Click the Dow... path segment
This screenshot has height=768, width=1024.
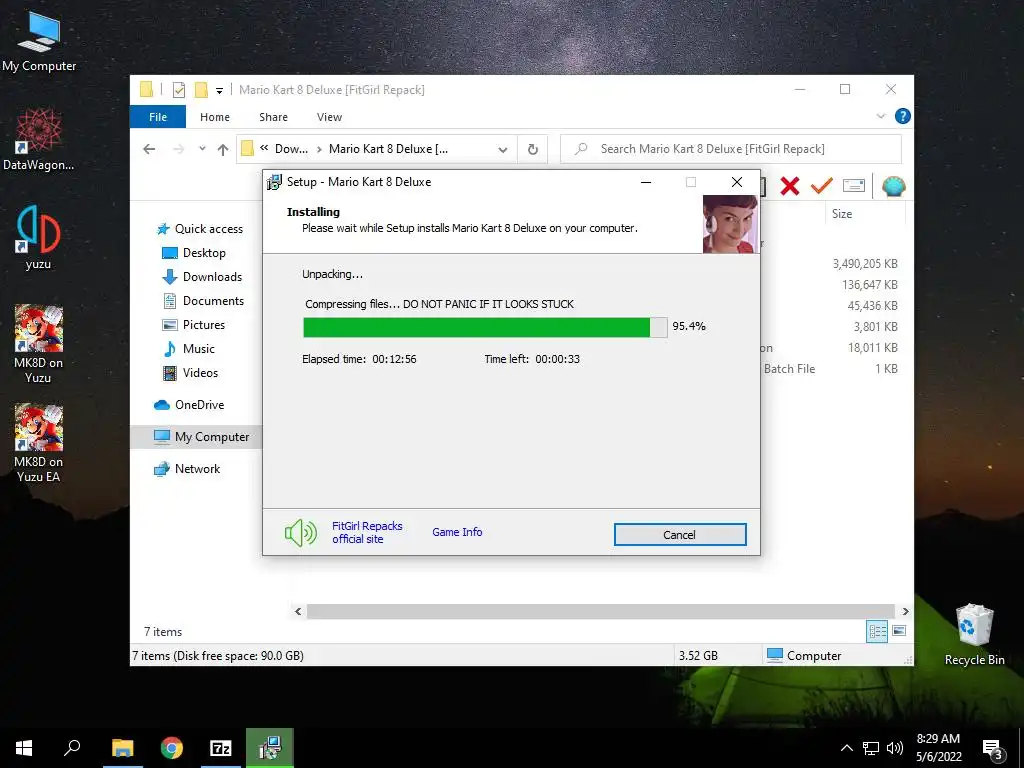pos(291,149)
